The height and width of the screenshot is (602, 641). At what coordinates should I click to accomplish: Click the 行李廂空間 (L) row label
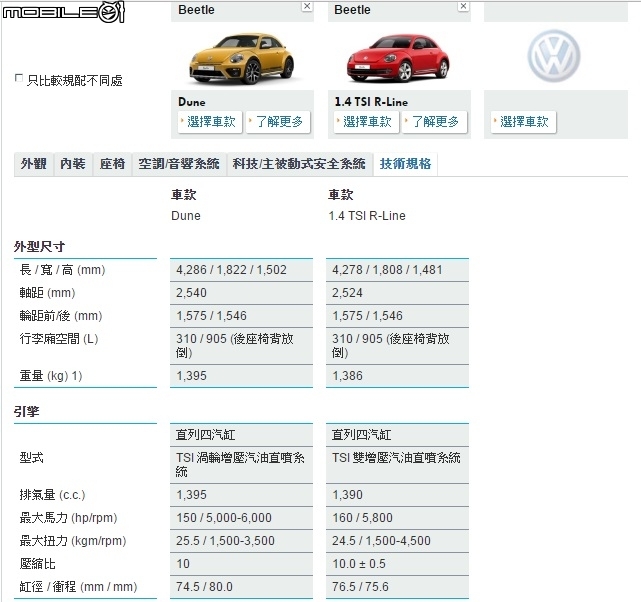(x=59, y=339)
